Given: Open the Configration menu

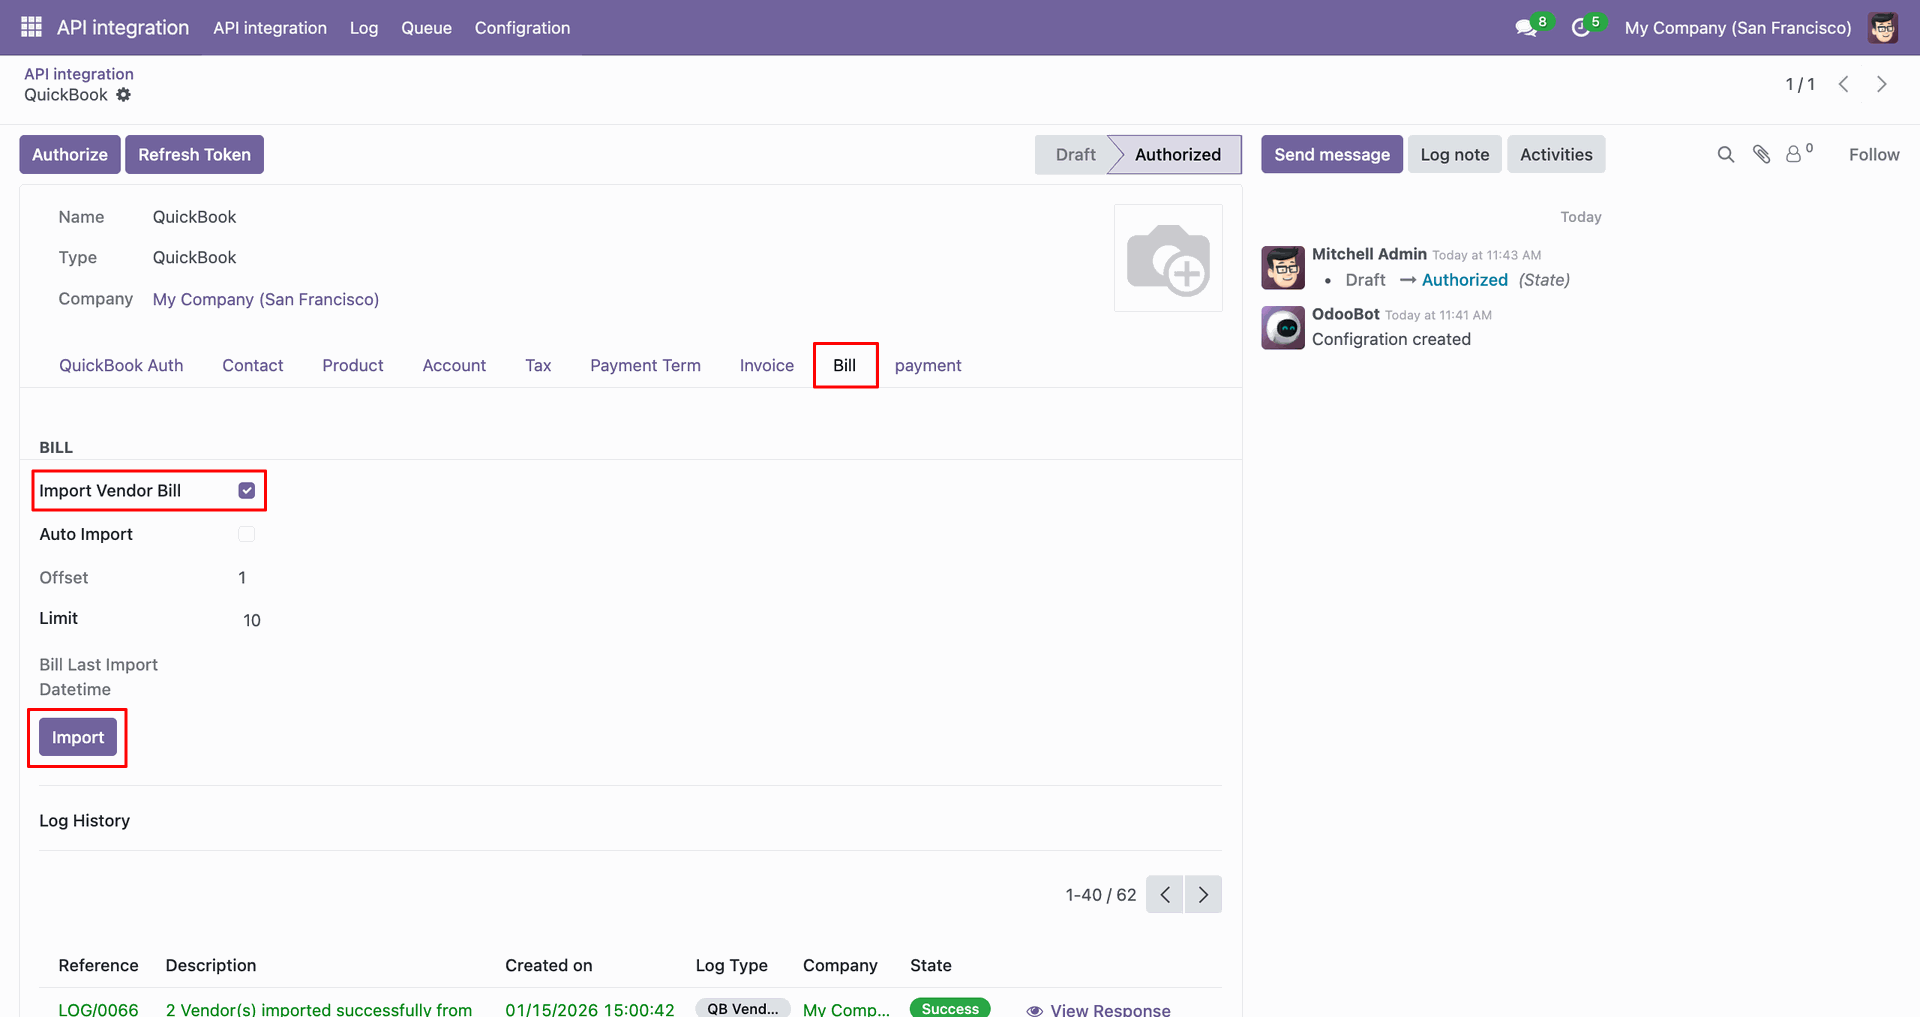Looking at the screenshot, I should click(523, 28).
